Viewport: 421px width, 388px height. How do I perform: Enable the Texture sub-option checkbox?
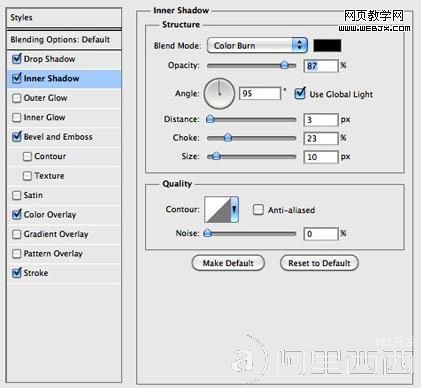(27, 176)
